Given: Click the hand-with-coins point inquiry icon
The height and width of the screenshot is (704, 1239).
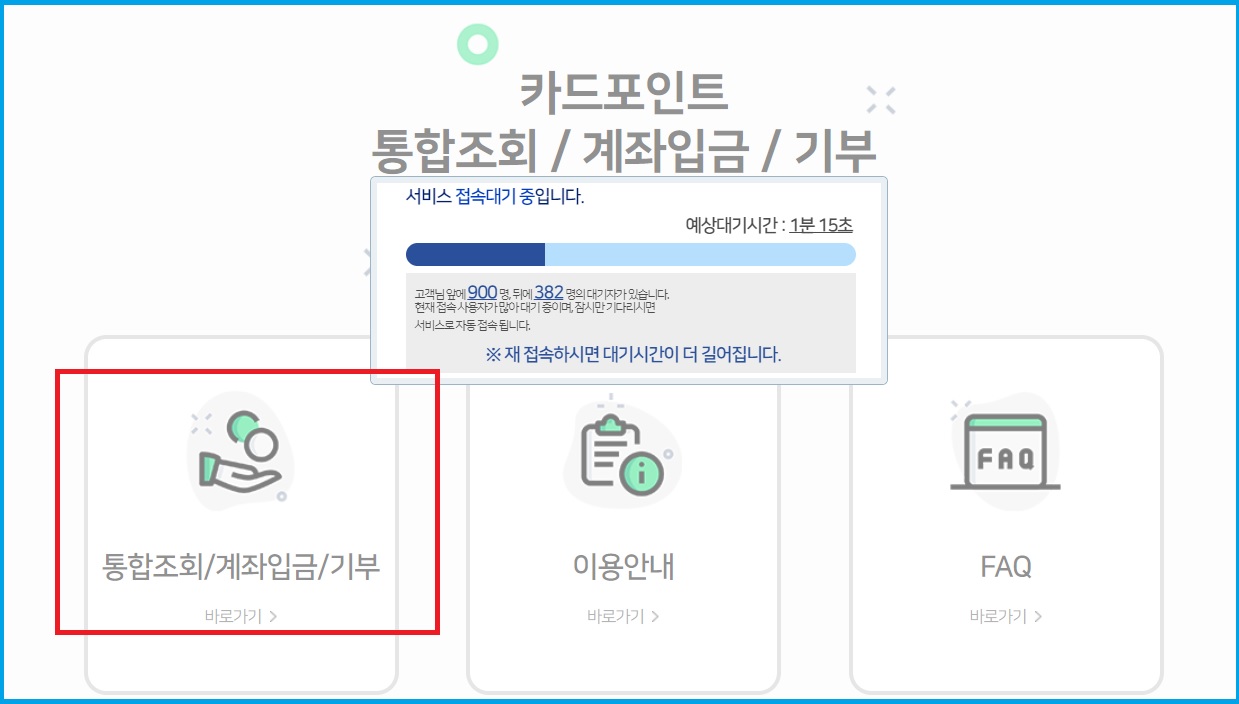Looking at the screenshot, I should 240,455.
